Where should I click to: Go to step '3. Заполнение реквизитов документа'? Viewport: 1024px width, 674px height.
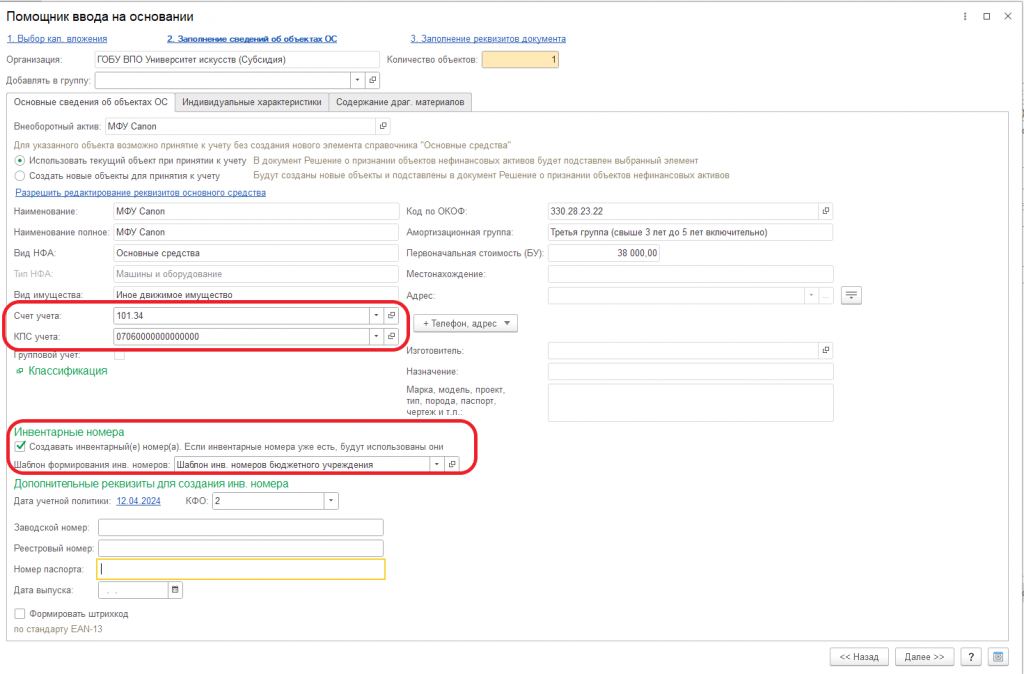488,39
